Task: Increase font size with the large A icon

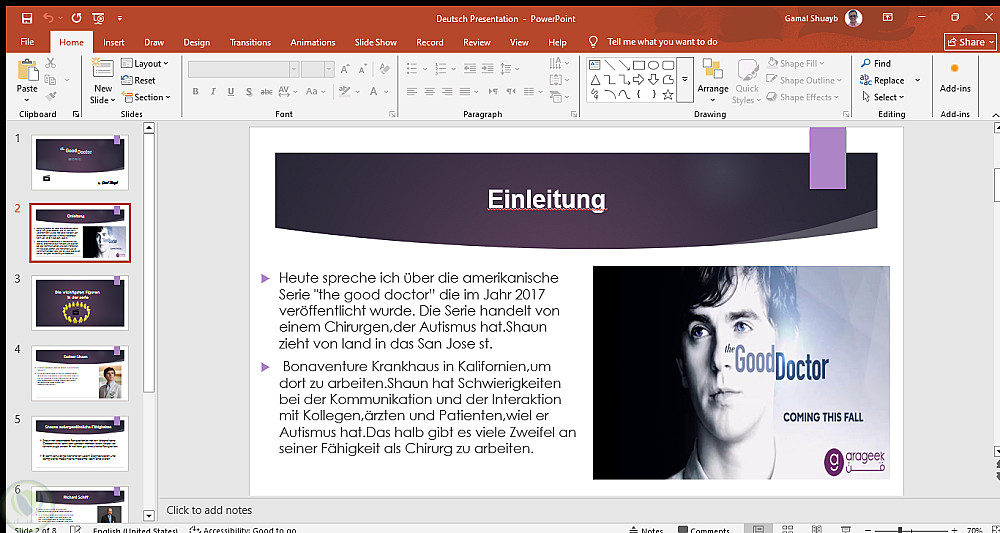Action: pyautogui.click(x=345, y=69)
